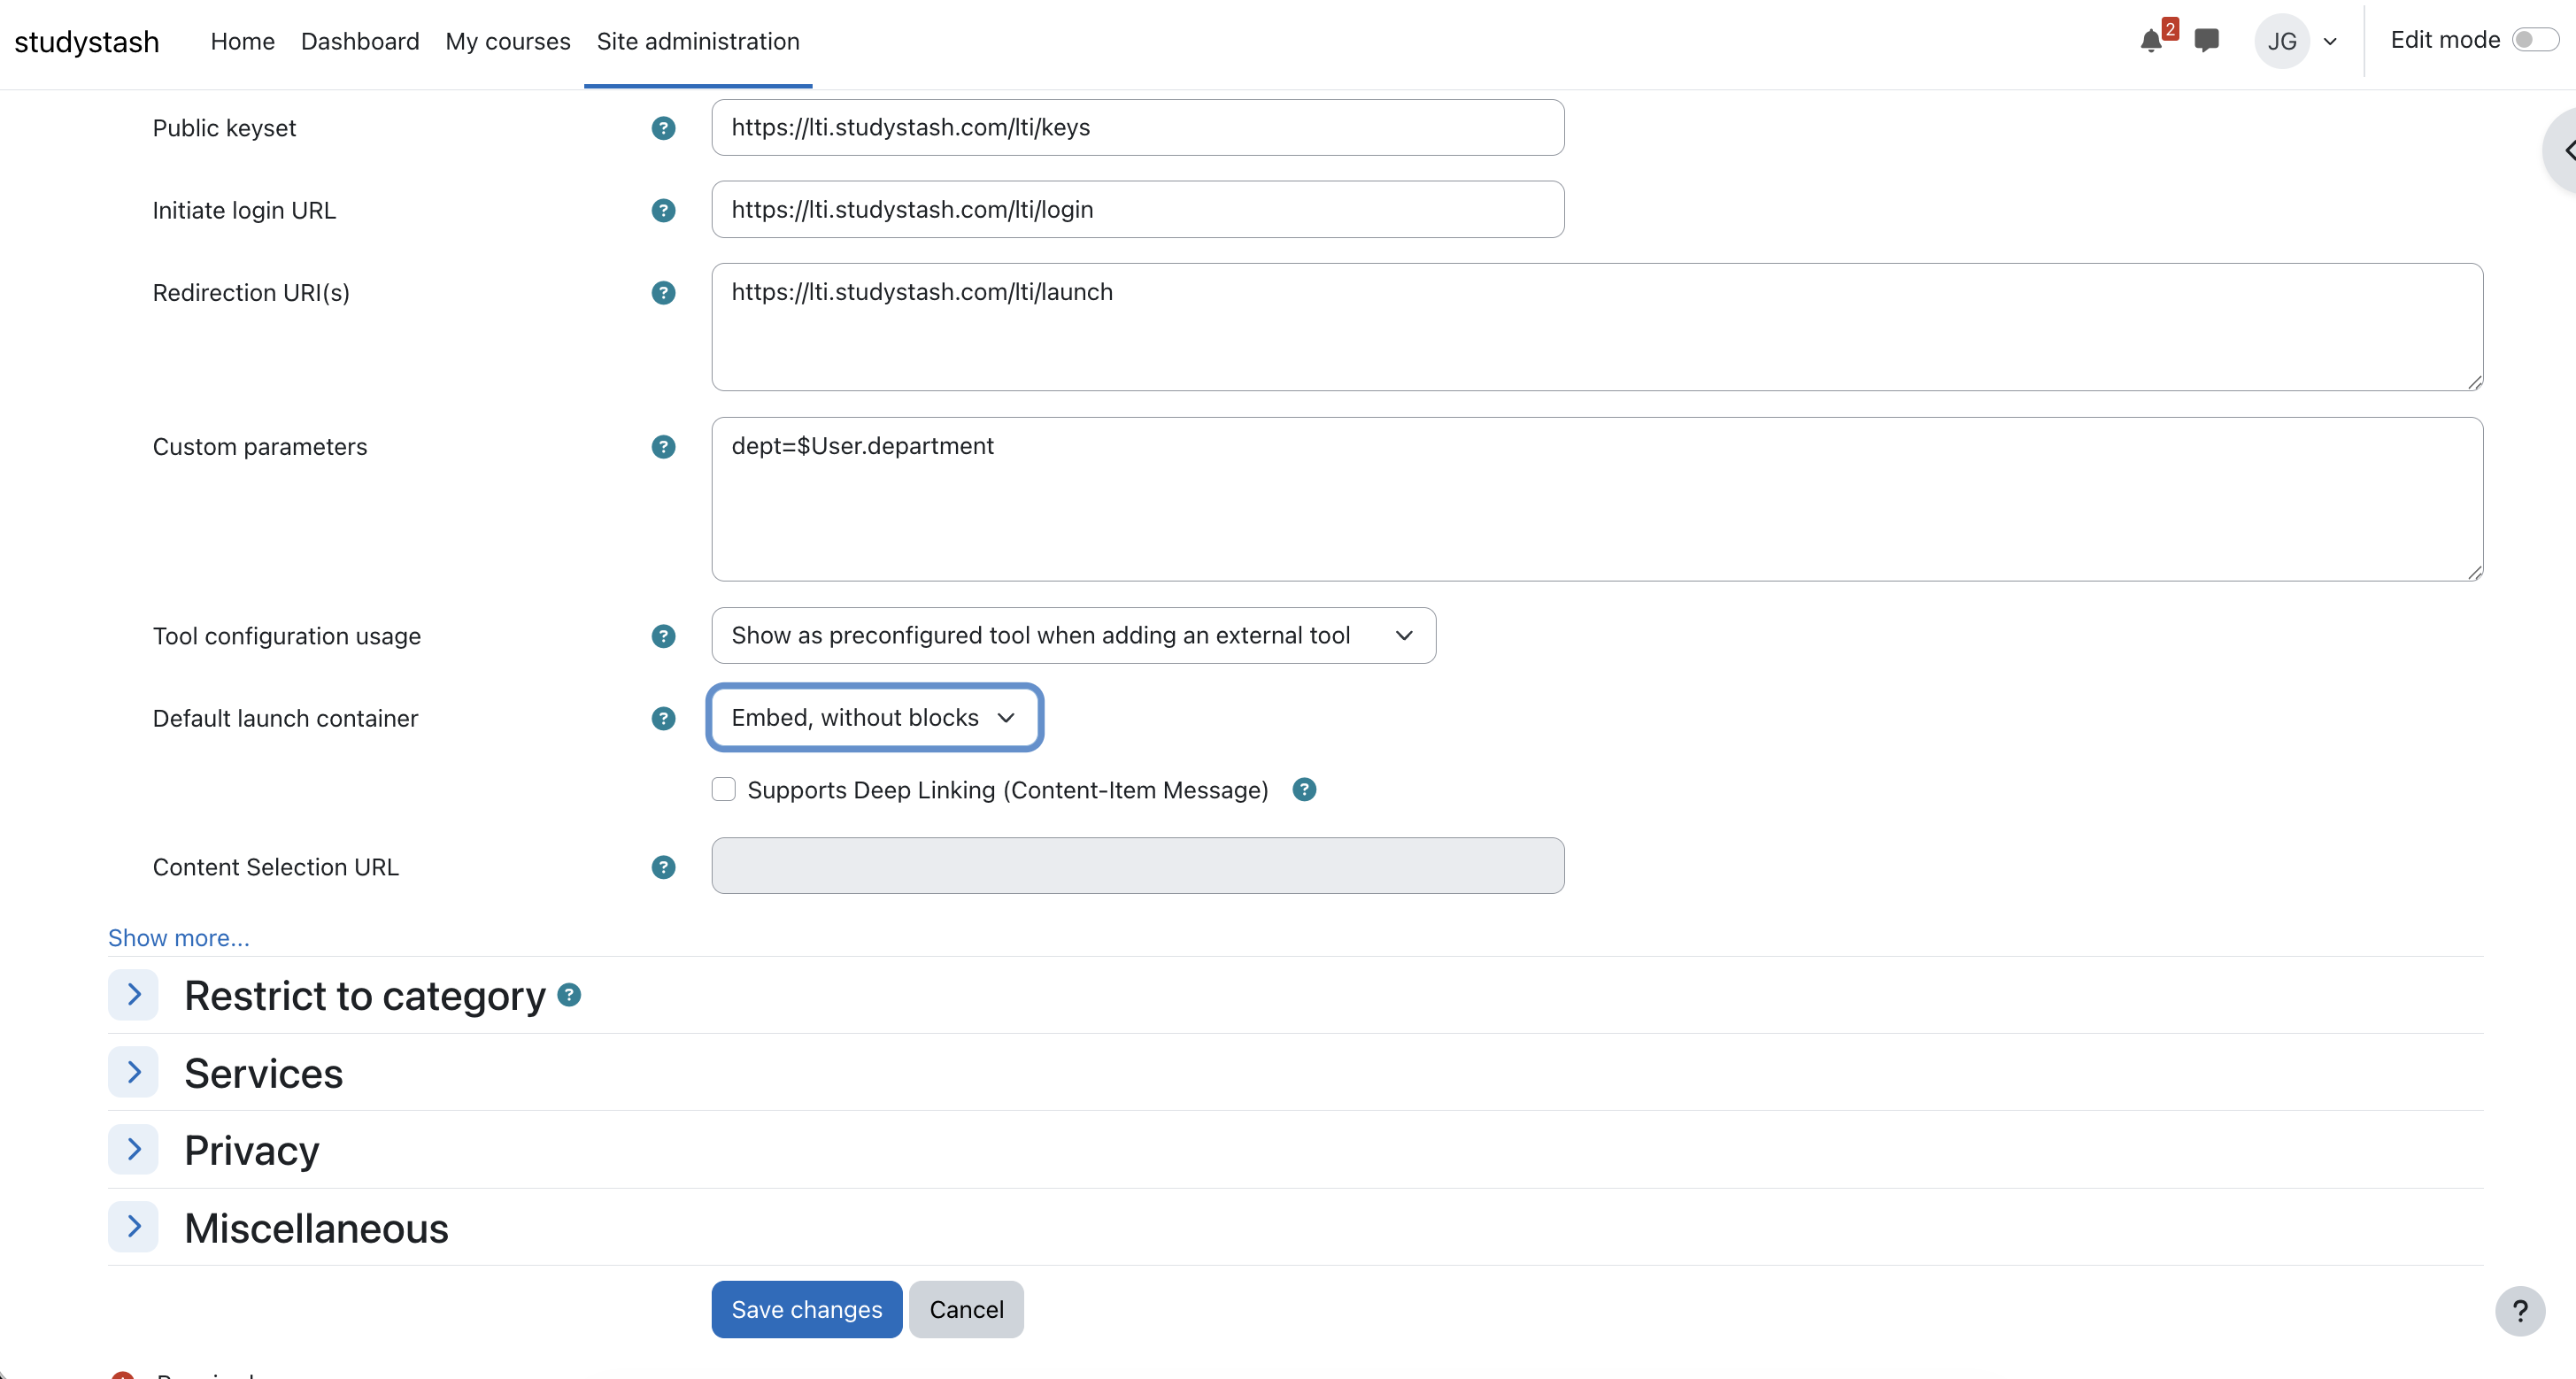Check Supports Deep Linking checkbox

[724, 789]
